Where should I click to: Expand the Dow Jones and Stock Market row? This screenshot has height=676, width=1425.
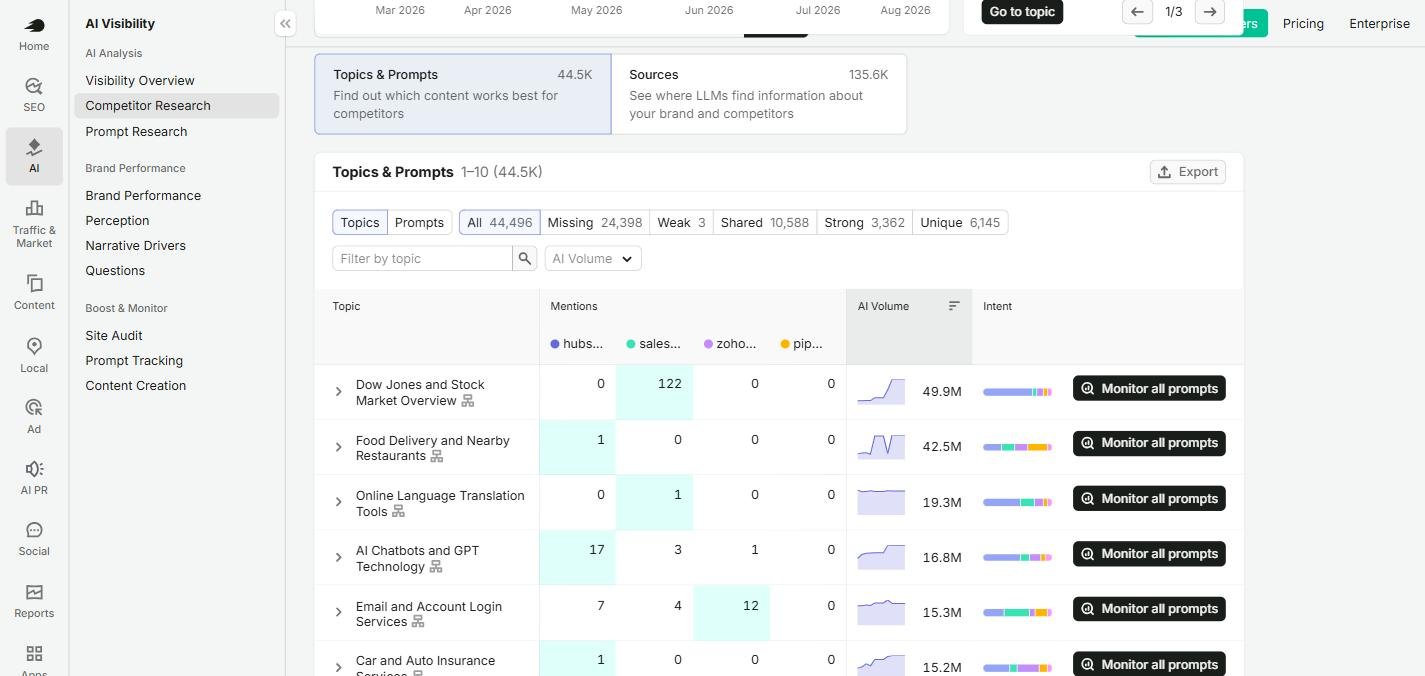click(x=339, y=392)
